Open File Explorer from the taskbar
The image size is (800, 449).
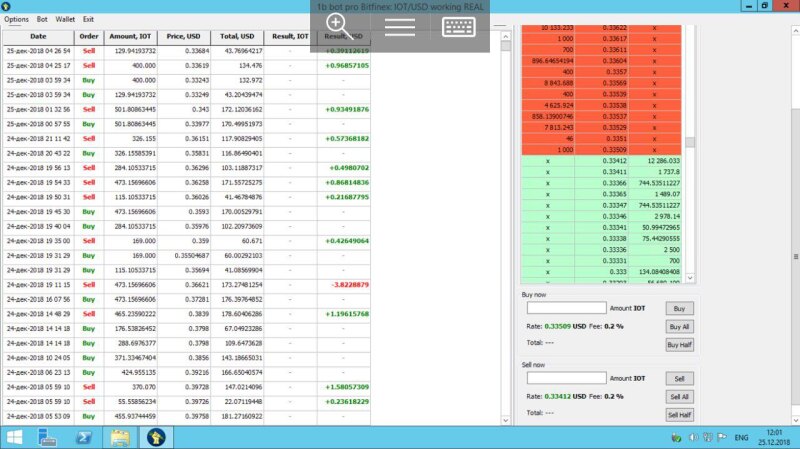click(120, 437)
